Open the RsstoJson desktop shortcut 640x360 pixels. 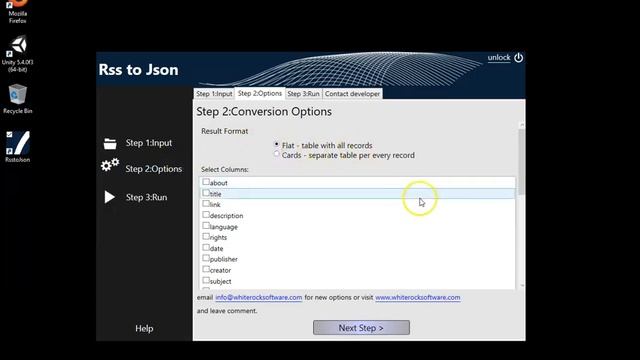(x=18, y=147)
